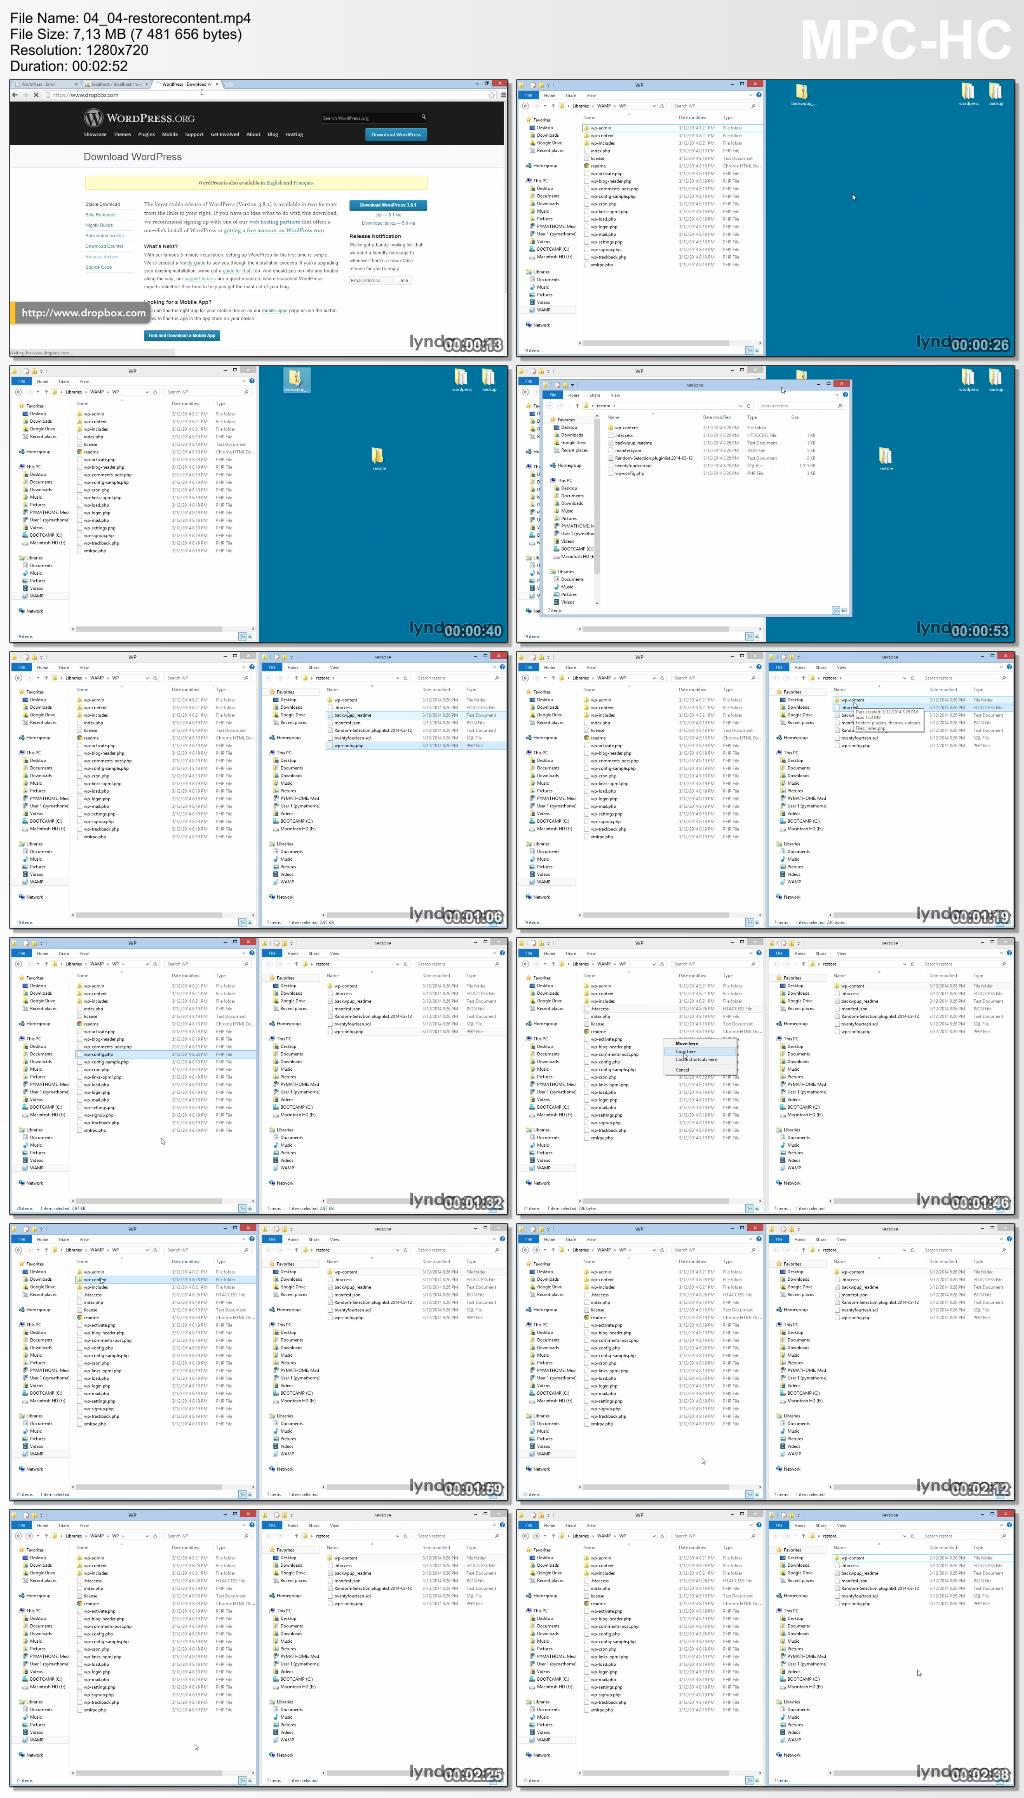Click the Search WordPress.org field in 00:00:13 frame
The image size is (1024, 1798).
tap(372, 118)
